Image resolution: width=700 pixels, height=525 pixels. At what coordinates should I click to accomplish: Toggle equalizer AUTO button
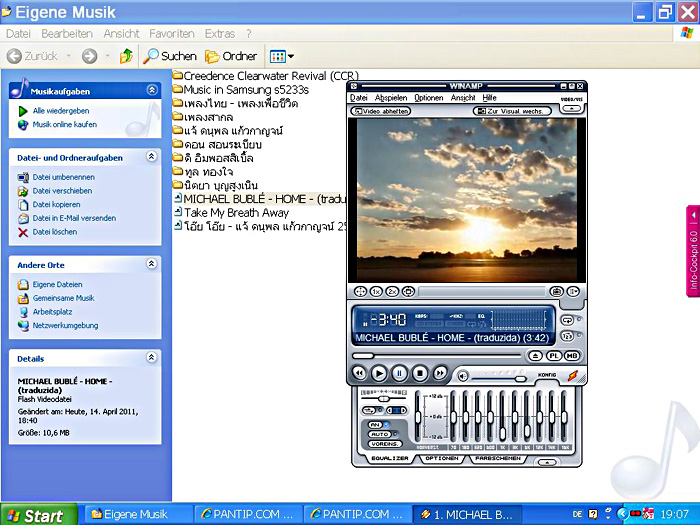tap(379, 434)
